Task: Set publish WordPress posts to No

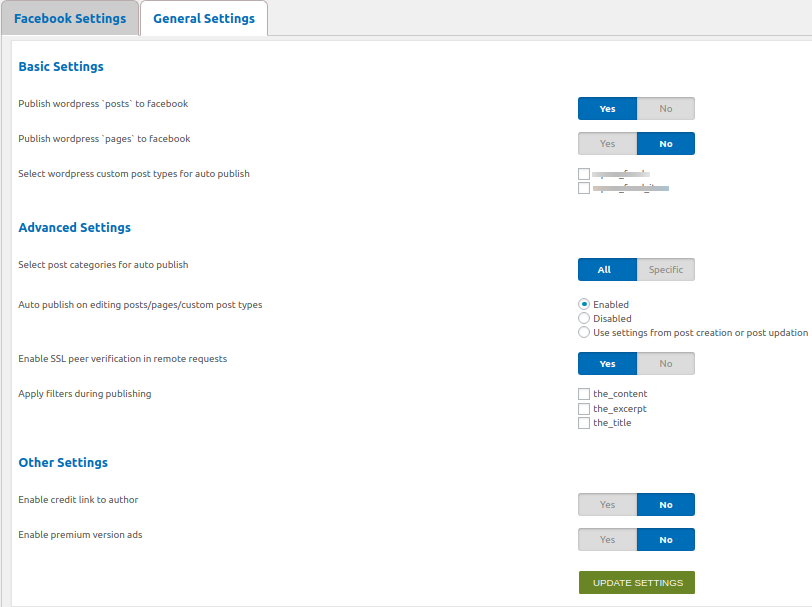Action: coord(666,109)
